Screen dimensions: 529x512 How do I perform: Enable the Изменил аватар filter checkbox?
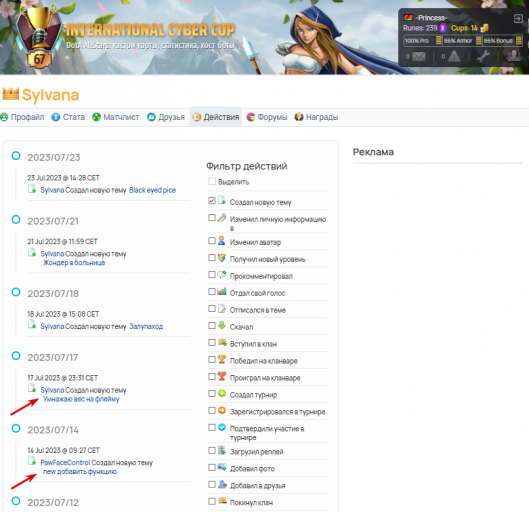(x=212, y=240)
